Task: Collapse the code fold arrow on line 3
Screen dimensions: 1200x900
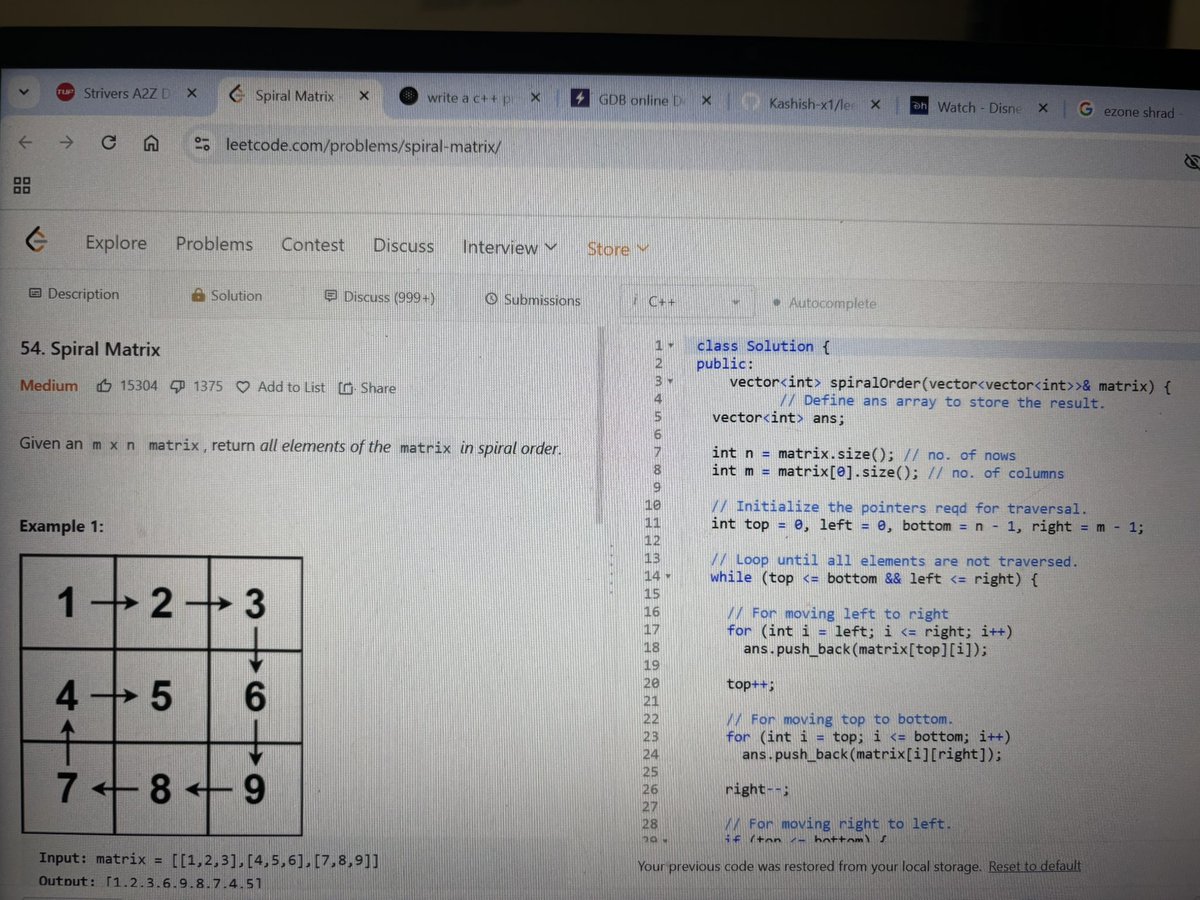Action: [670, 383]
